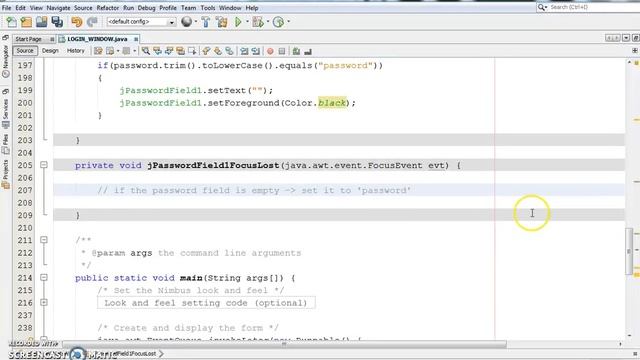Open the Projects side panel
Image resolution: width=640 pixels, height=360 pixels.
(x=5, y=174)
